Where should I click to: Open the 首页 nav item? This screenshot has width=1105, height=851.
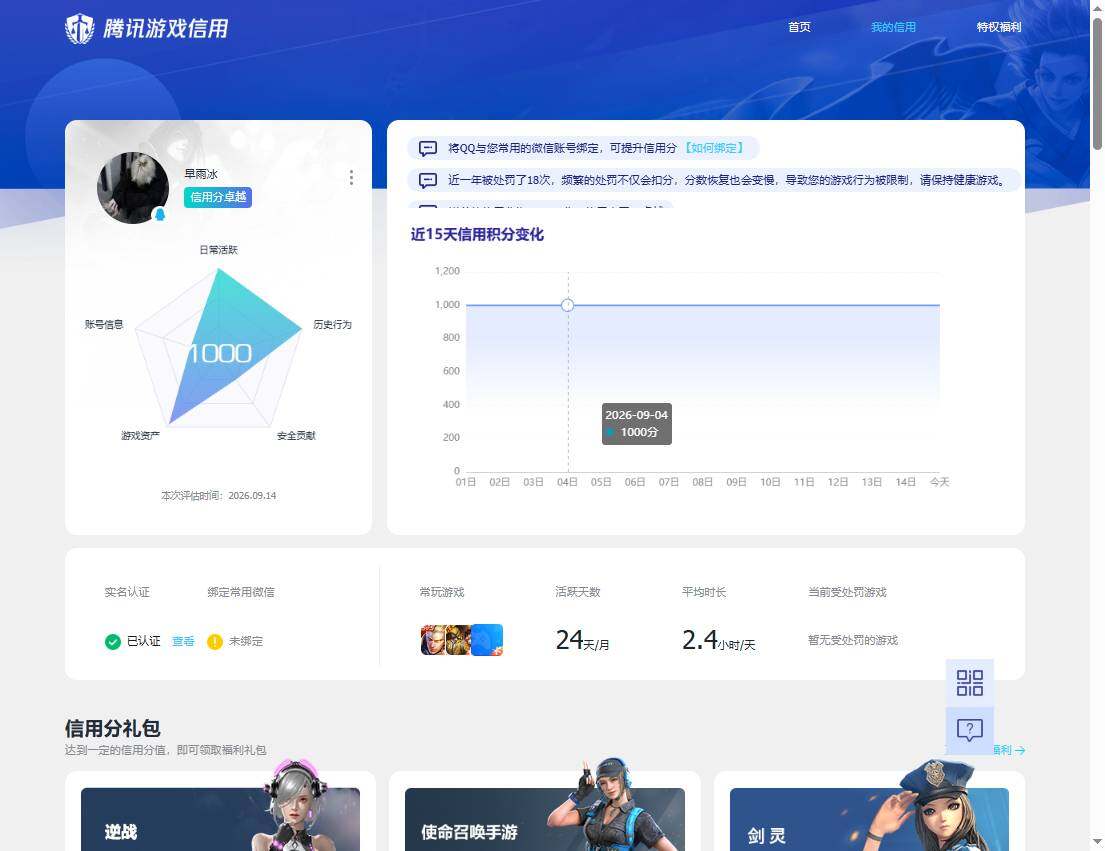click(799, 27)
